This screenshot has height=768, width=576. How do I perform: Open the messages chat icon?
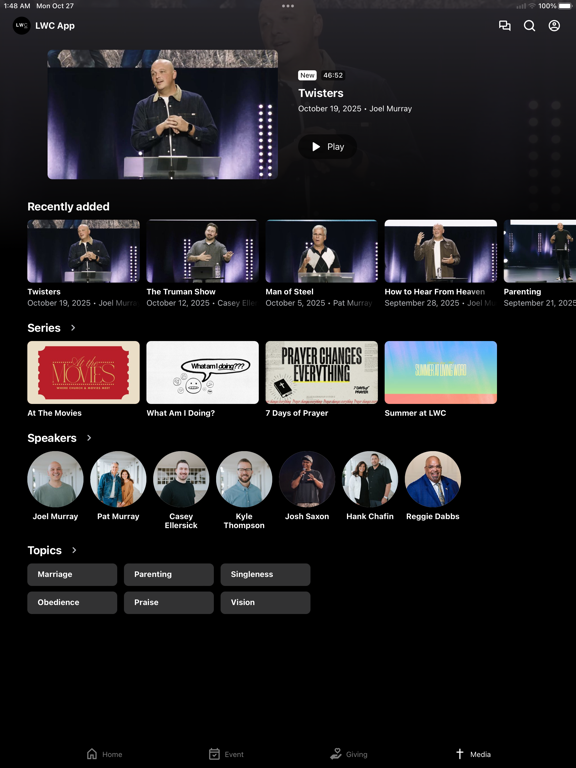[x=504, y=25]
